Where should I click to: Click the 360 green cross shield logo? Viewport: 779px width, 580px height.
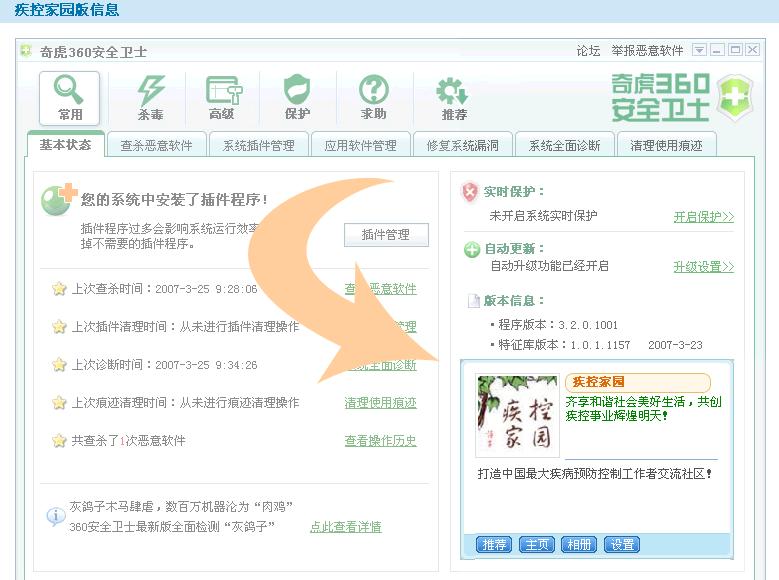point(733,97)
